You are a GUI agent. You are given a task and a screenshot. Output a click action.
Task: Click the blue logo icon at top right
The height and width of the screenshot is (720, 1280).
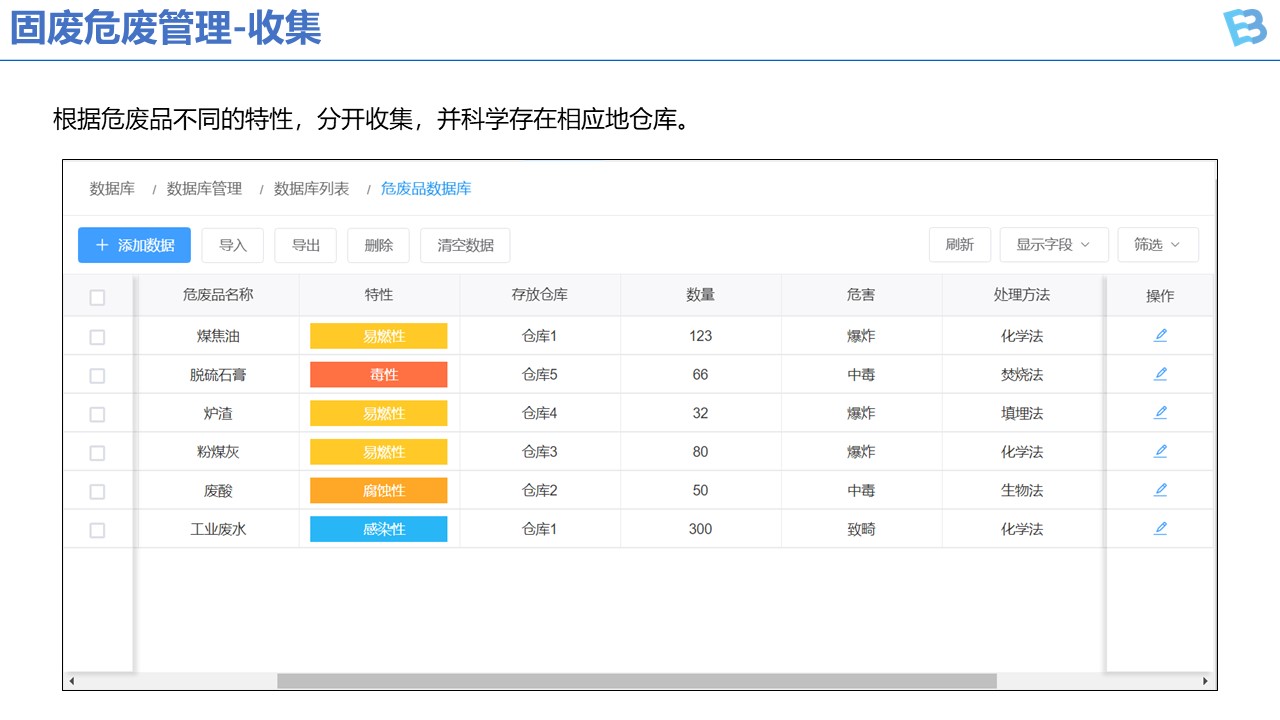pos(1244,28)
